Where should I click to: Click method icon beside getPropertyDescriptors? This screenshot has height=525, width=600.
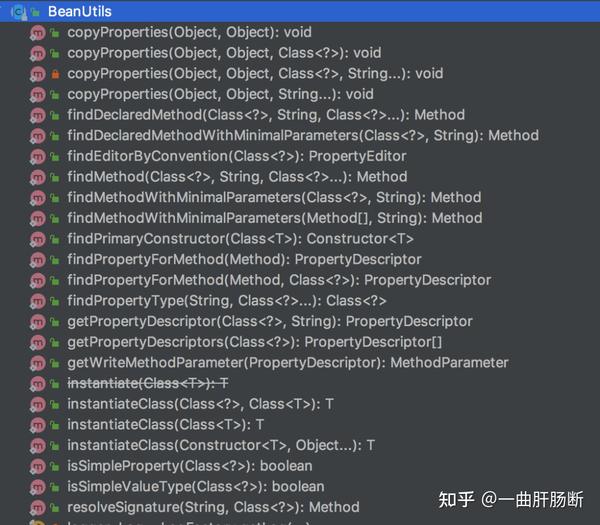(x=38, y=342)
